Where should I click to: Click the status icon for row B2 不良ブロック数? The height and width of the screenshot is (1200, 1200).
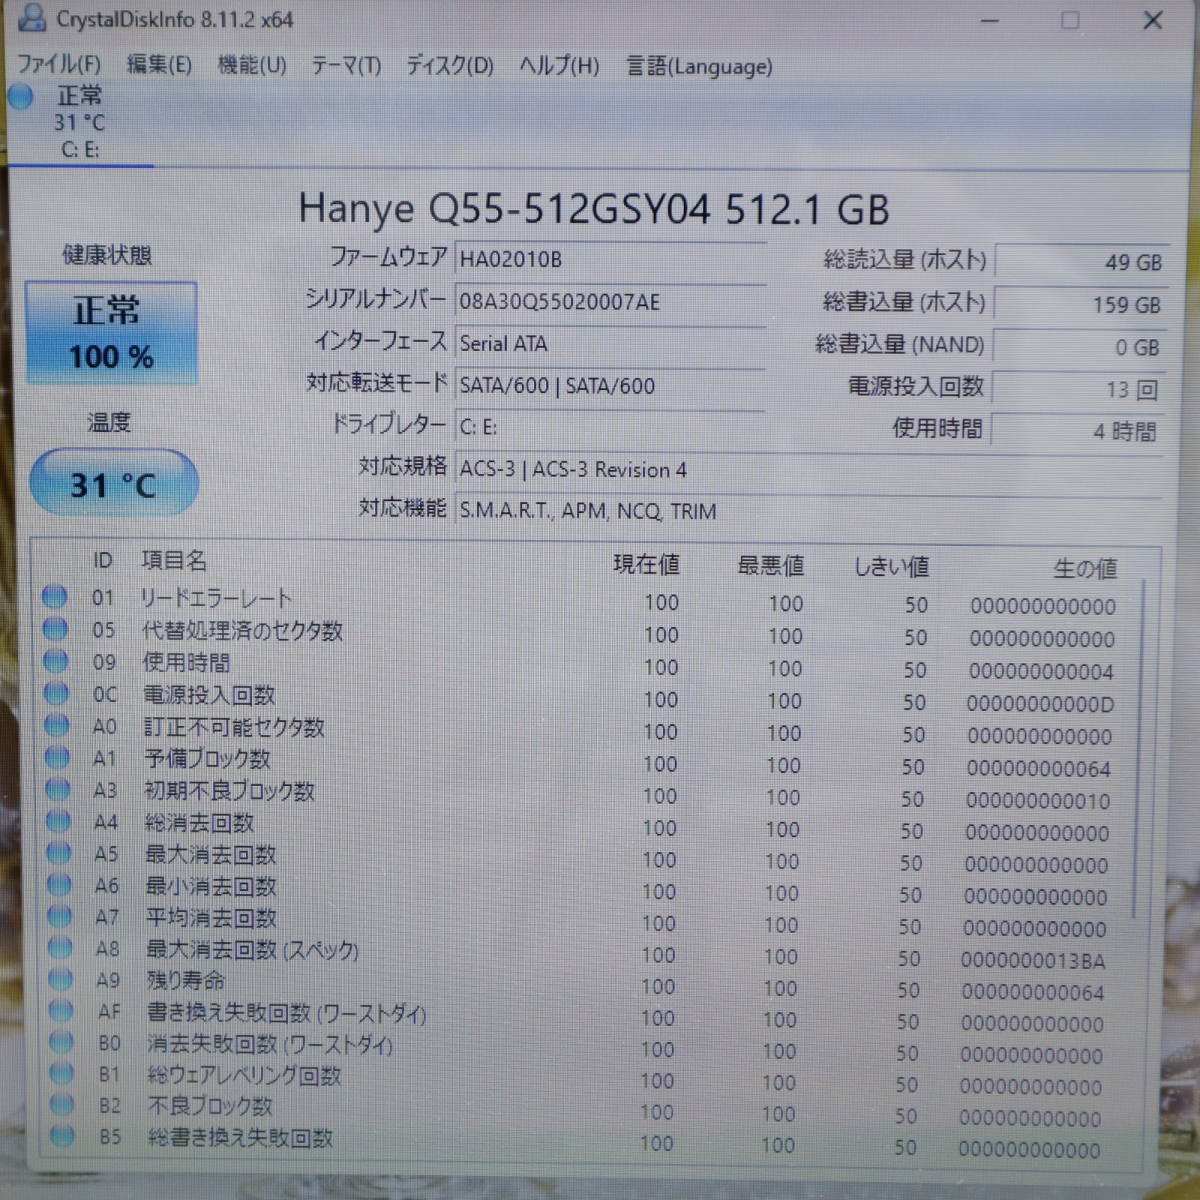click(63, 1104)
